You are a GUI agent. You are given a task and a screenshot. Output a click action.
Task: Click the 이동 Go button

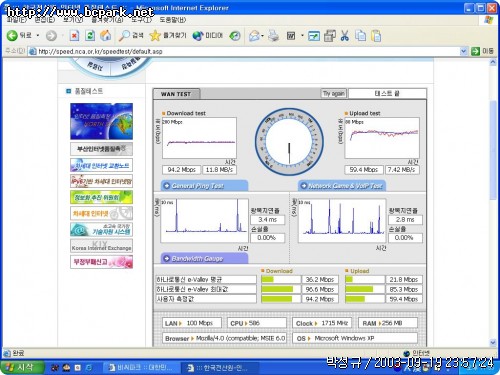coord(483,51)
